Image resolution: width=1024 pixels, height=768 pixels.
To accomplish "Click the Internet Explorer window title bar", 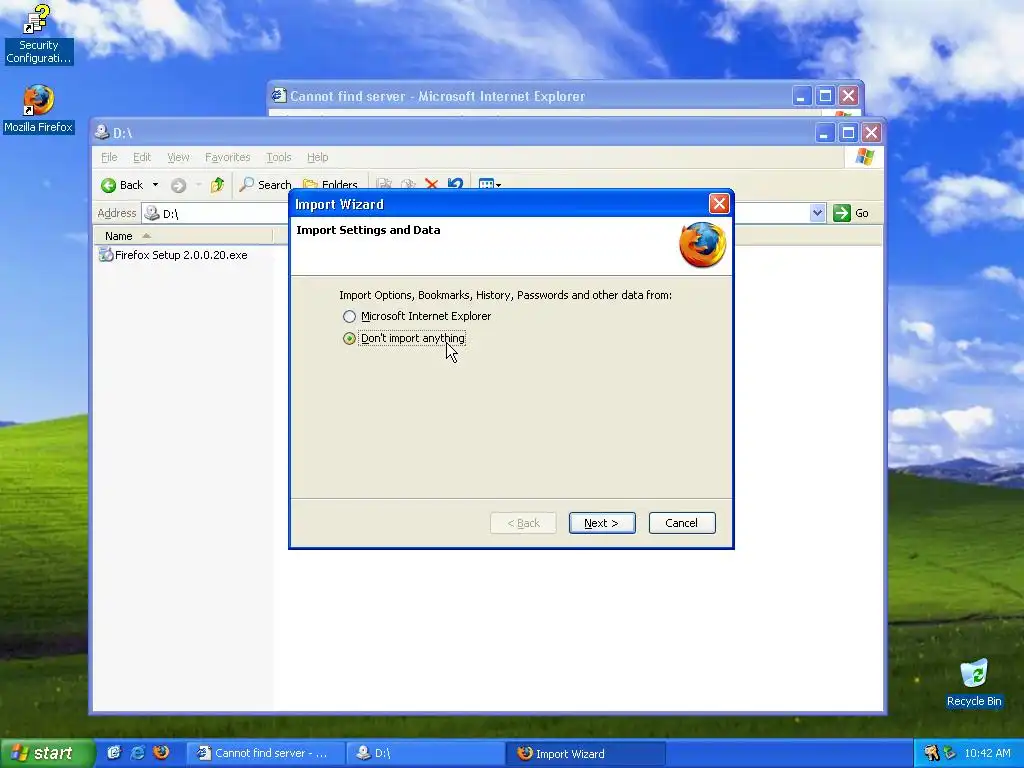I will pyautogui.click(x=529, y=96).
